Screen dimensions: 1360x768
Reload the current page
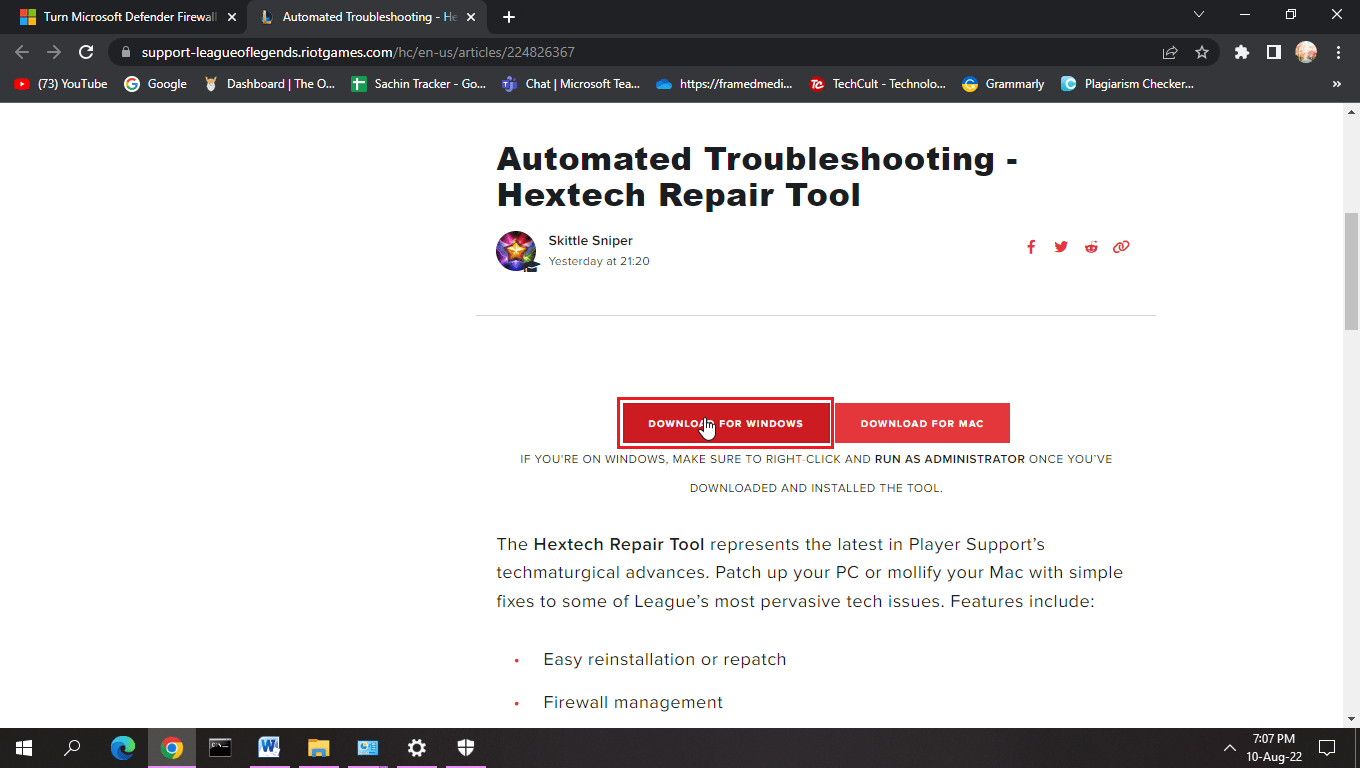pyautogui.click(x=86, y=52)
